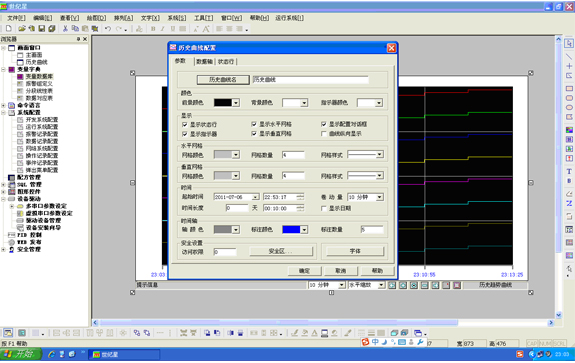Click the Internet Explorer quick launch icon

click(51, 354)
